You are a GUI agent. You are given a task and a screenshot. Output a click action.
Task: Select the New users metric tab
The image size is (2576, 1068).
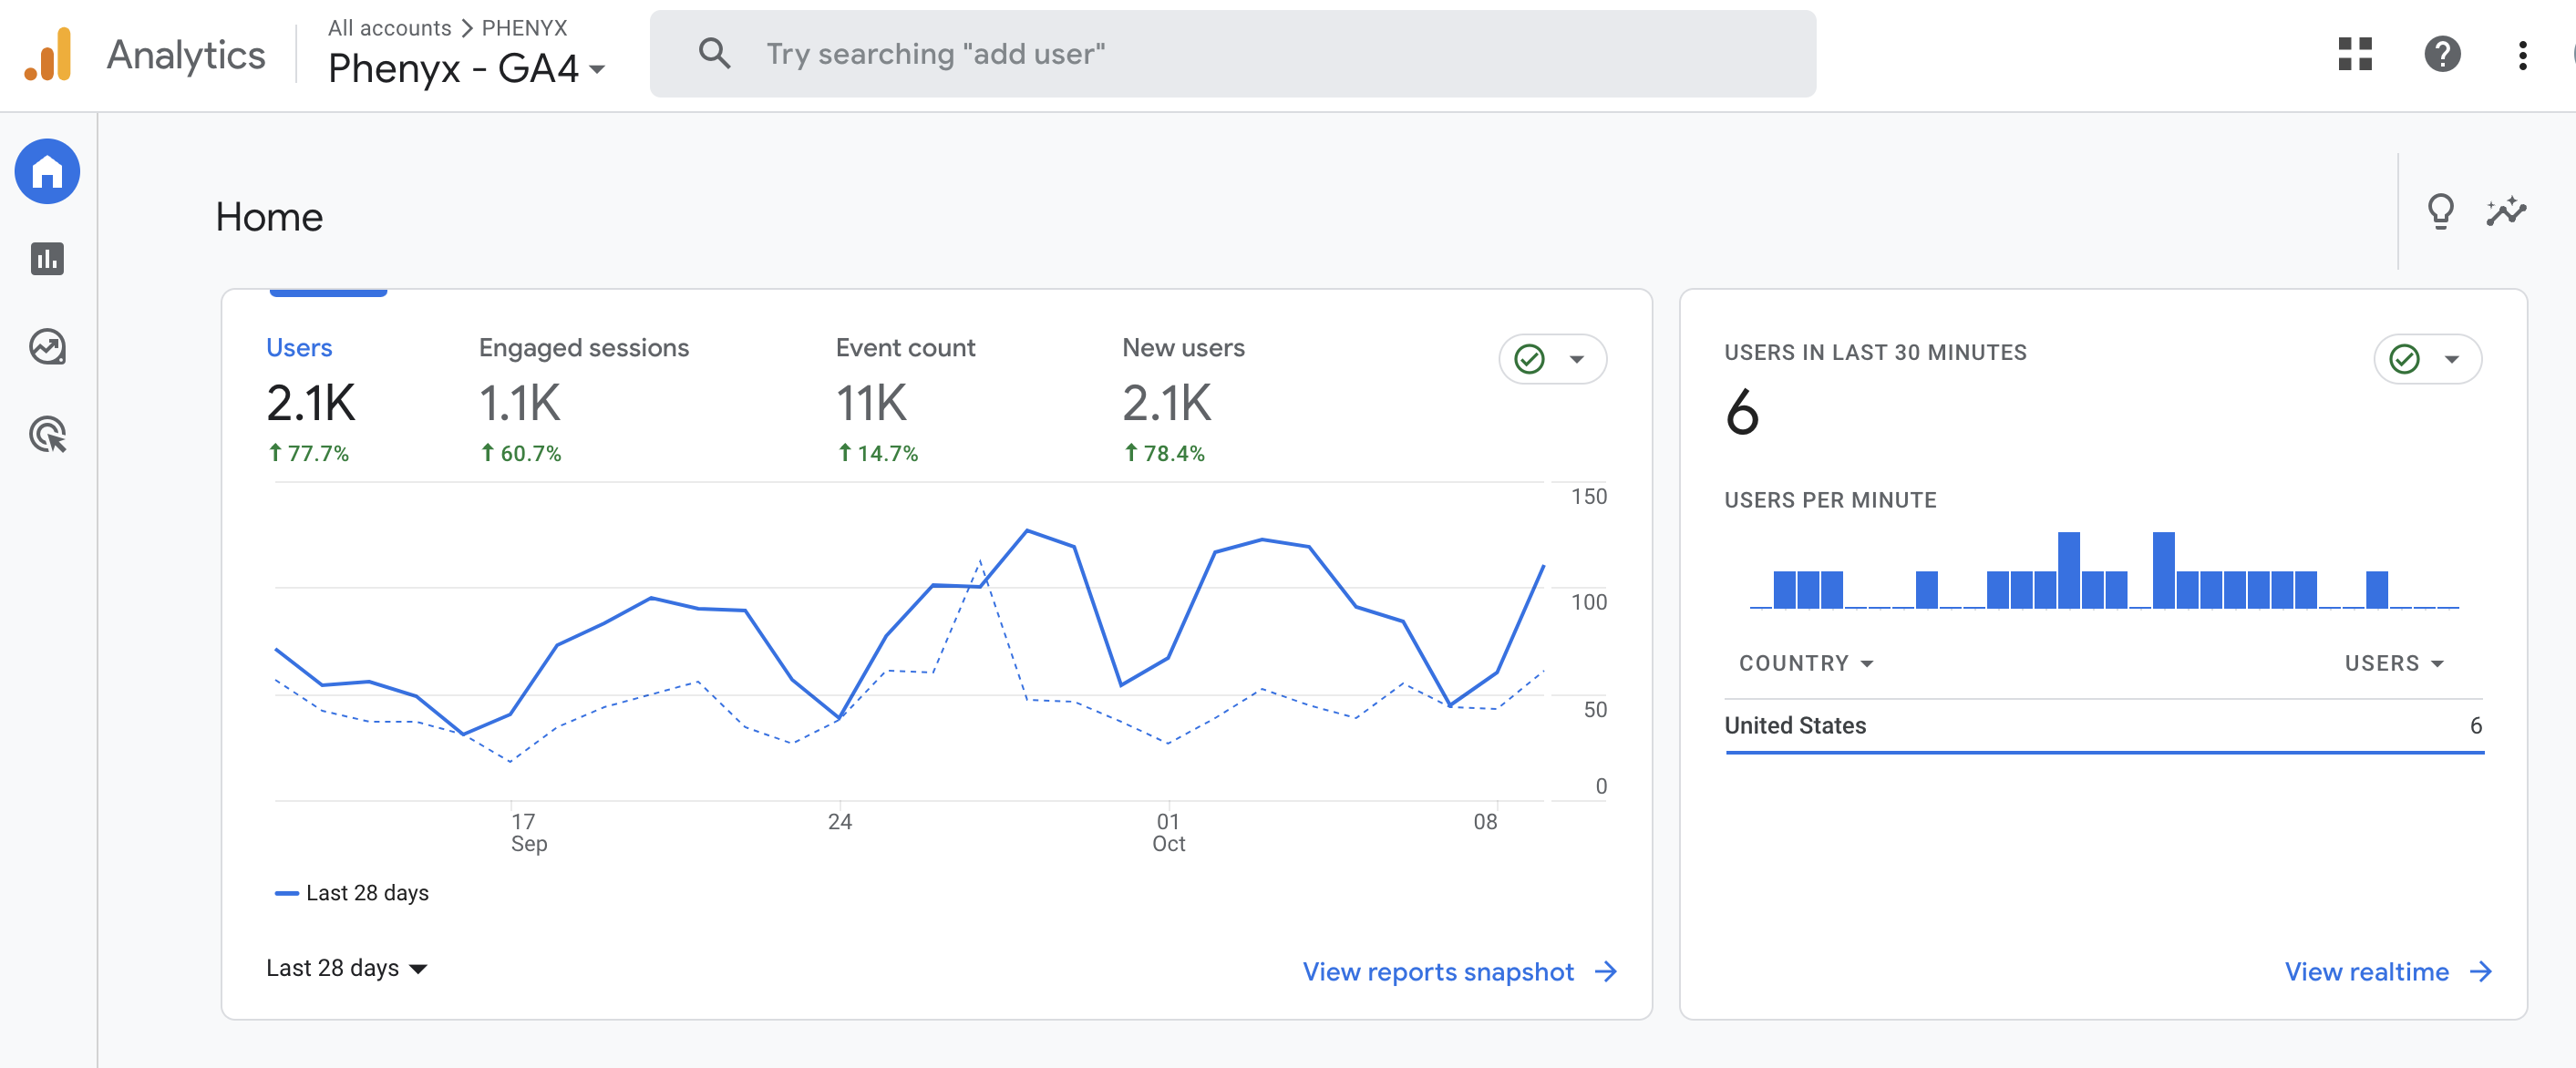1183,399
